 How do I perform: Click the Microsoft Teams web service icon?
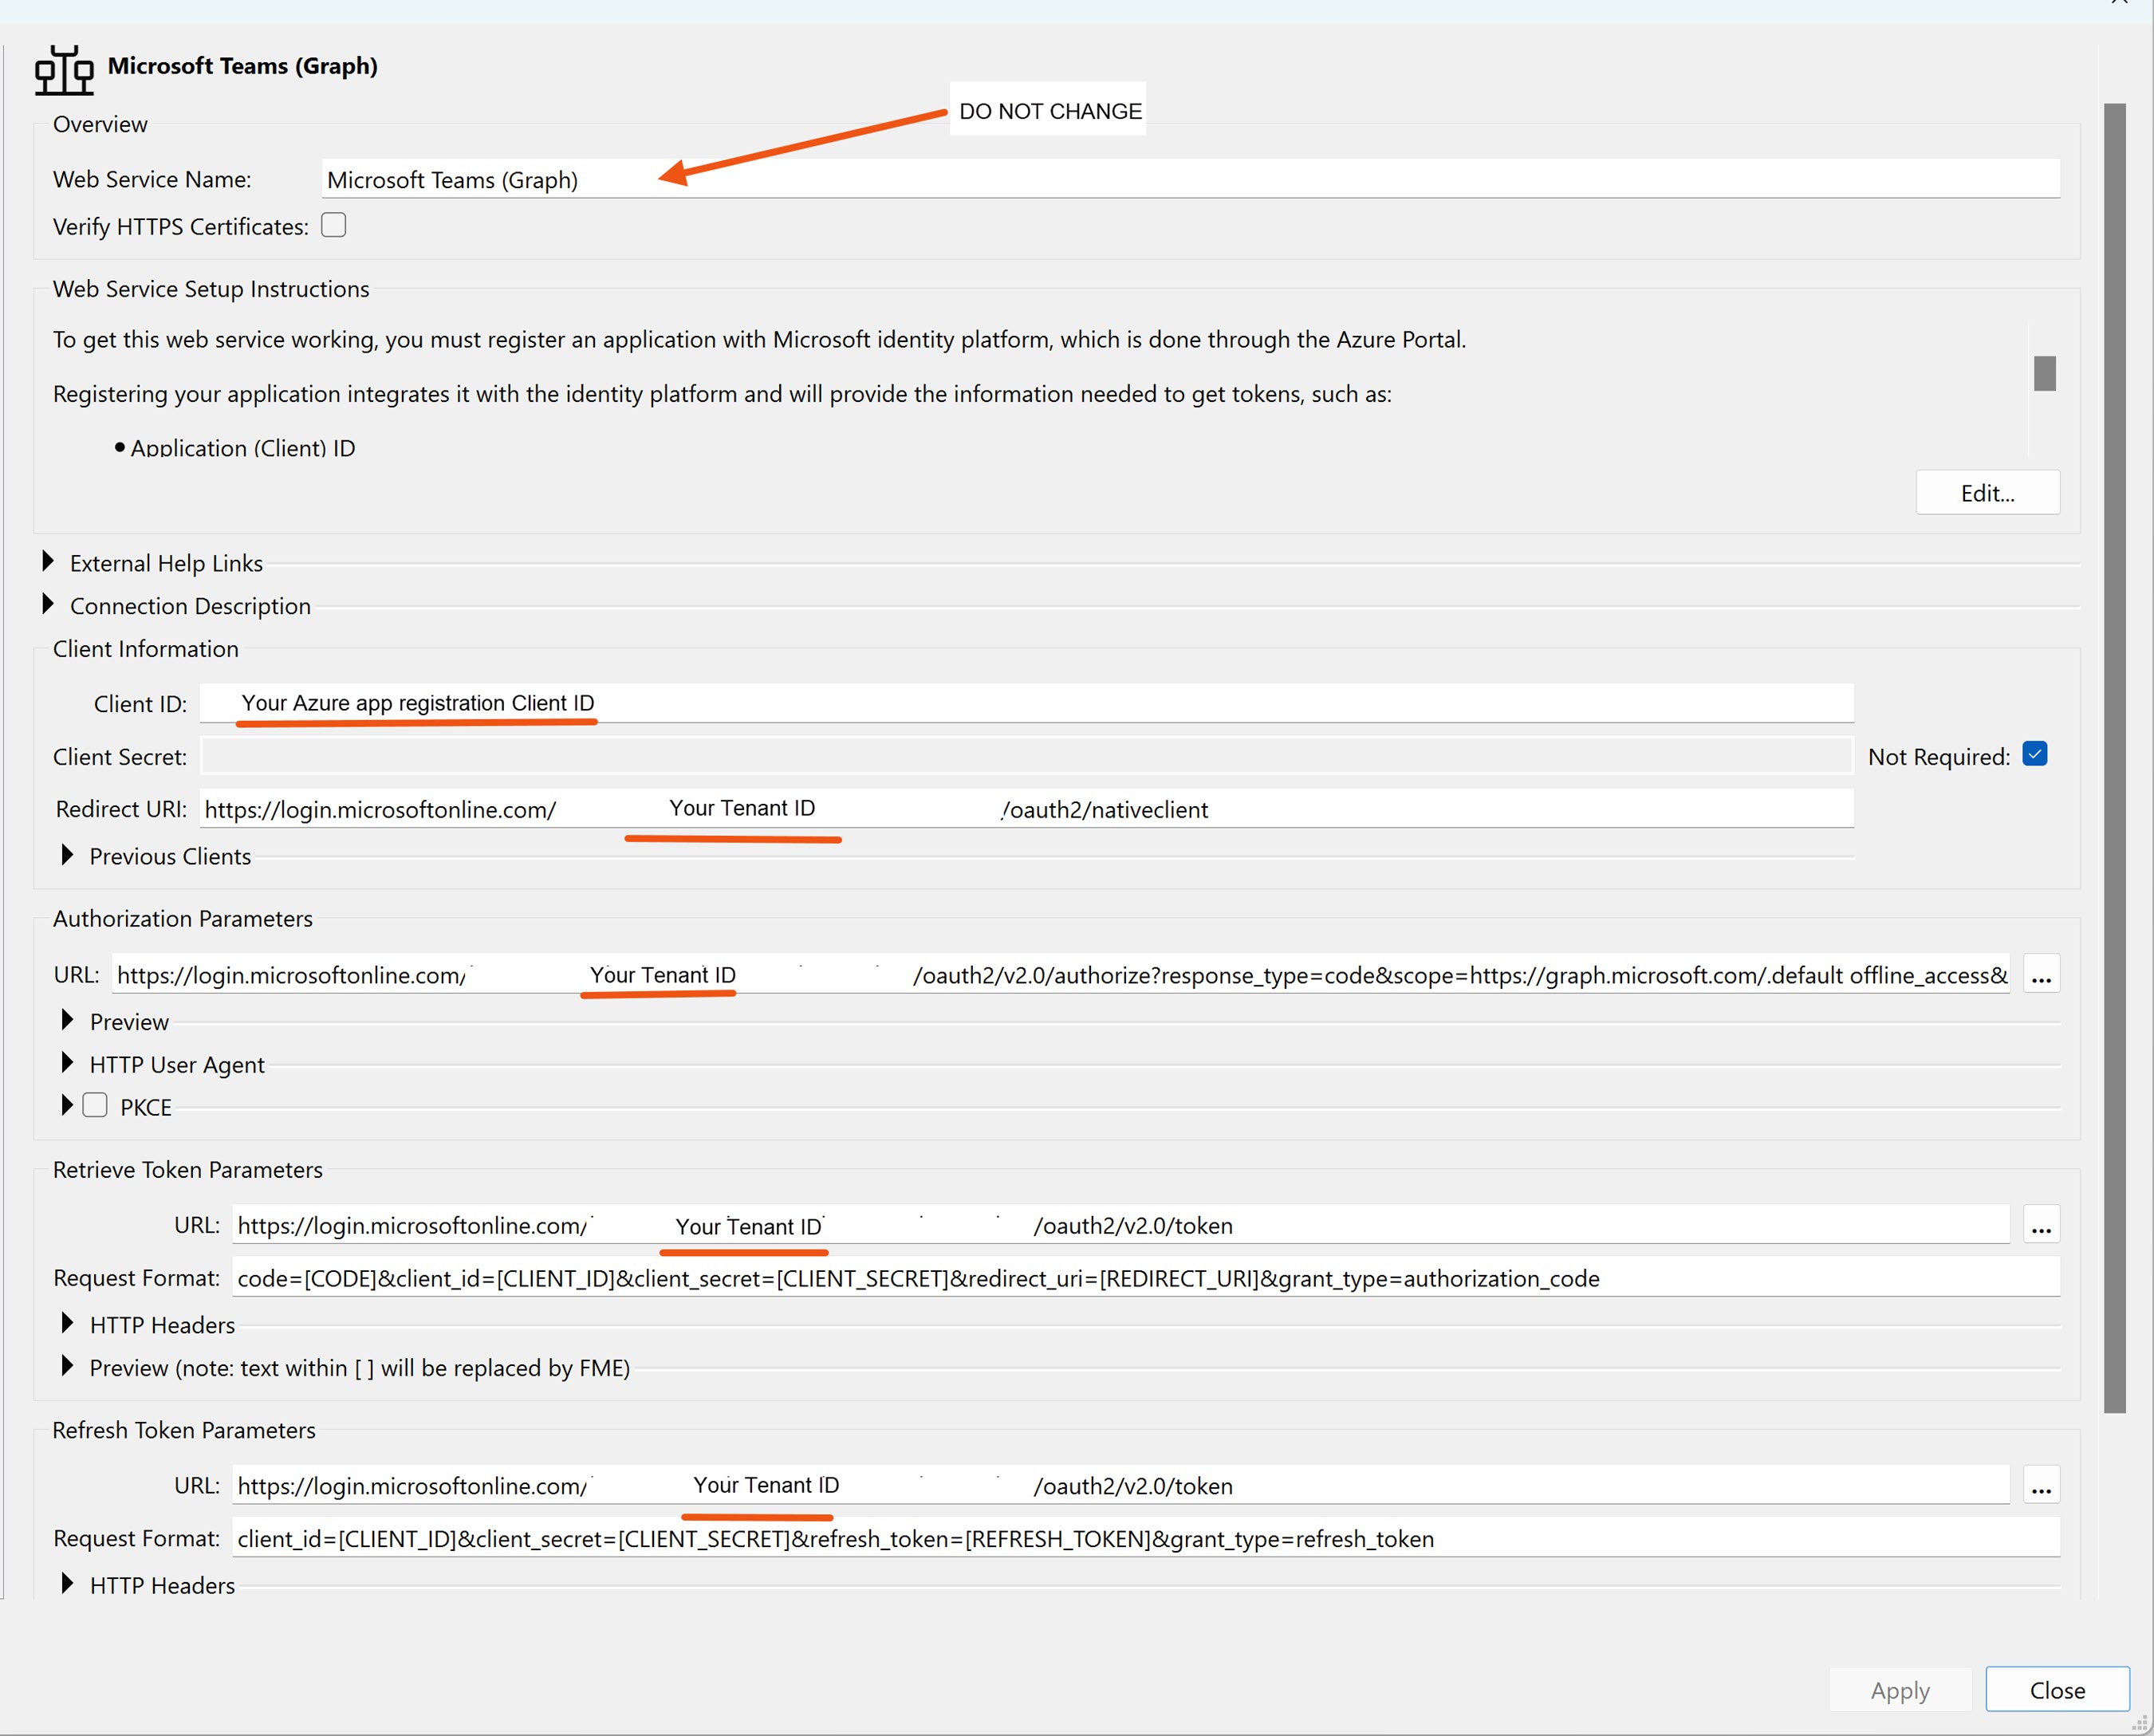[x=64, y=70]
